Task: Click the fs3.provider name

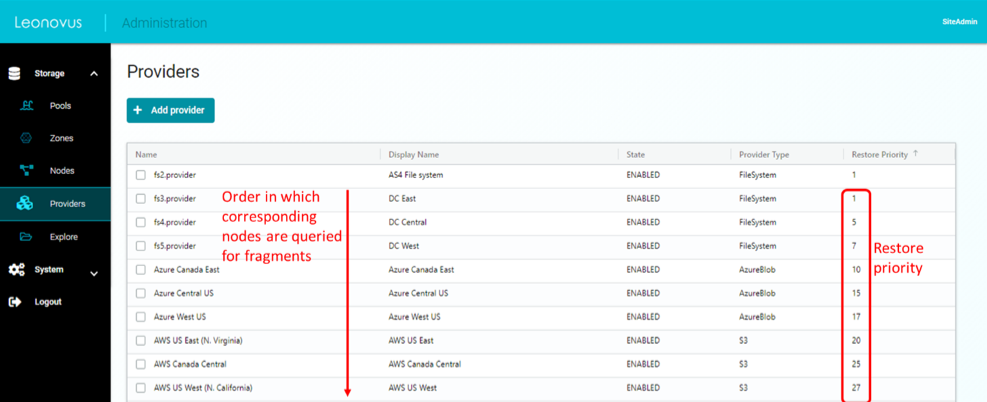Action: 175,199
